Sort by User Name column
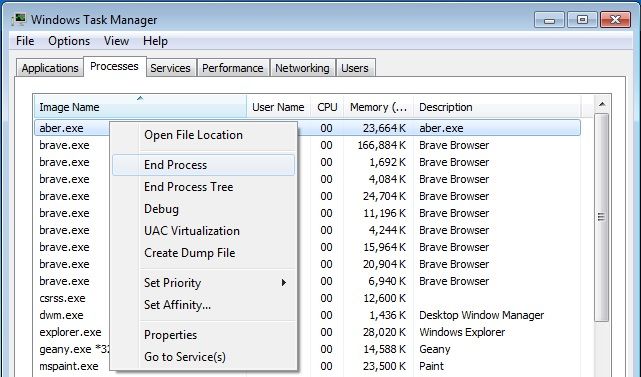Screen dimensions: 641x377 [x=278, y=107]
